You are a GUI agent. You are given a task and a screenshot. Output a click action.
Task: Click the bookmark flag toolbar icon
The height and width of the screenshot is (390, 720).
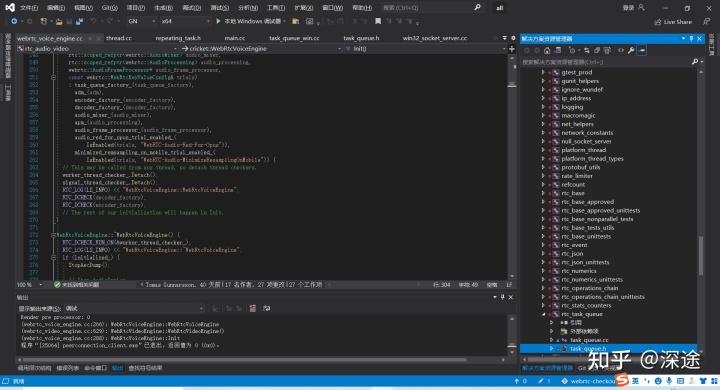coord(378,21)
